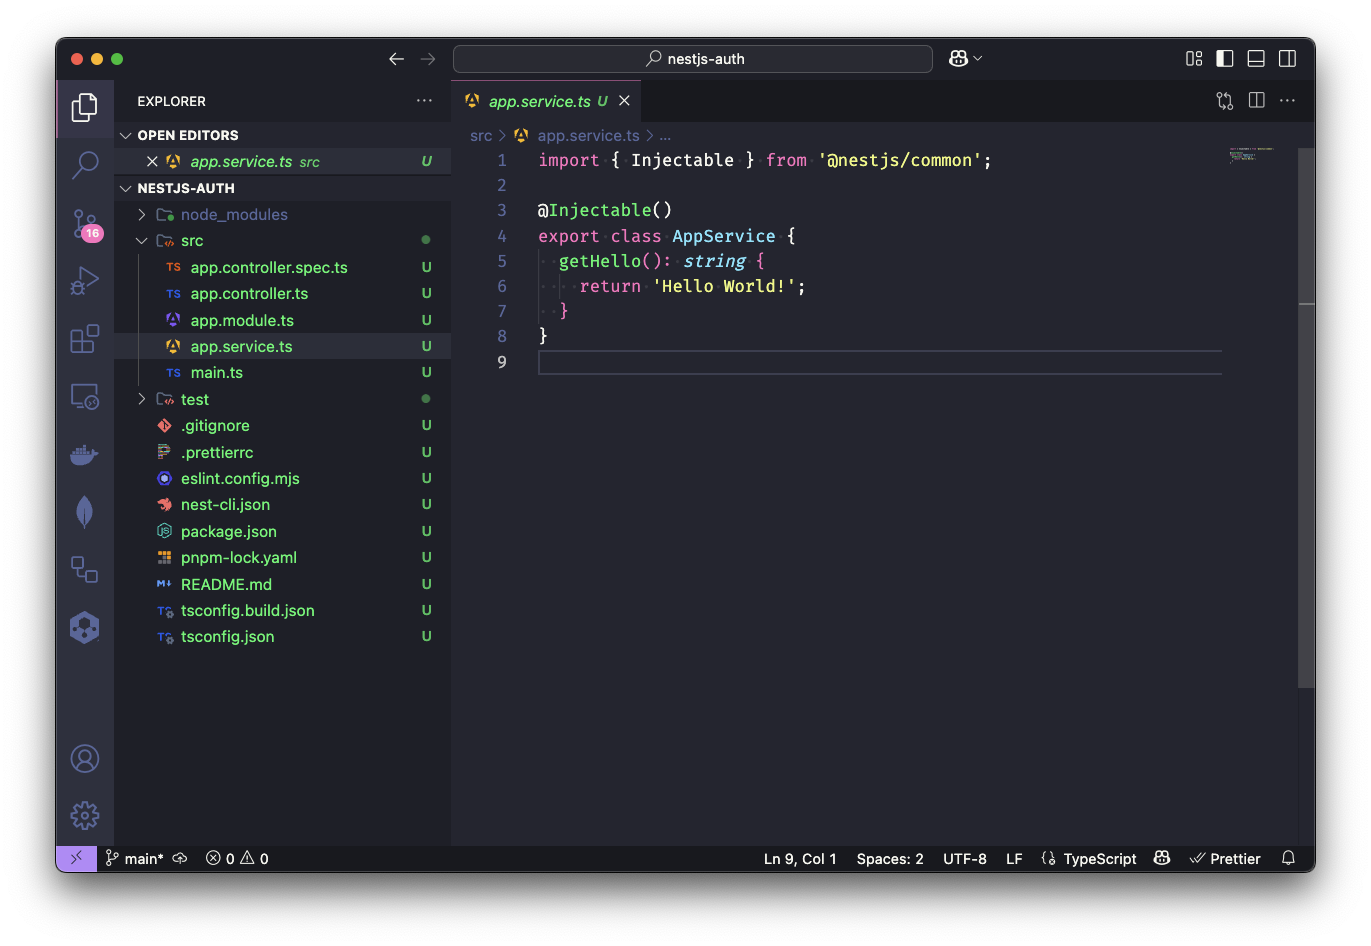Click the editor vertical scrollbar
This screenshot has height=946, width=1371.
pyautogui.click(x=1306, y=418)
